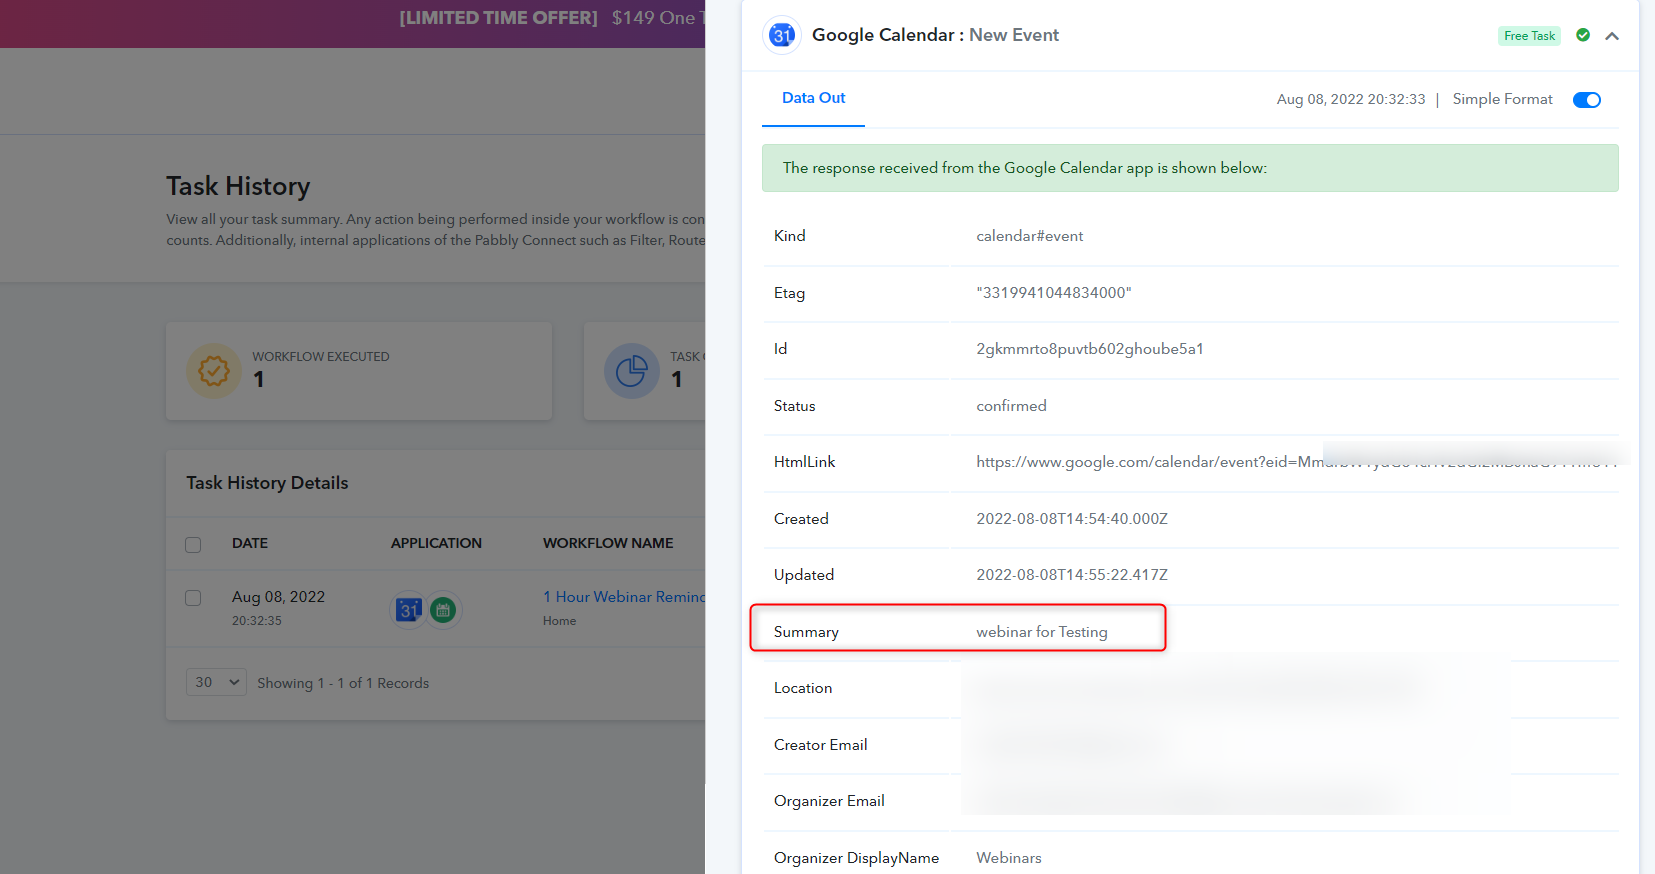This screenshot has width=1655, height=874.
Task: Click the Id value in response data
Action: pos(1089,349)
